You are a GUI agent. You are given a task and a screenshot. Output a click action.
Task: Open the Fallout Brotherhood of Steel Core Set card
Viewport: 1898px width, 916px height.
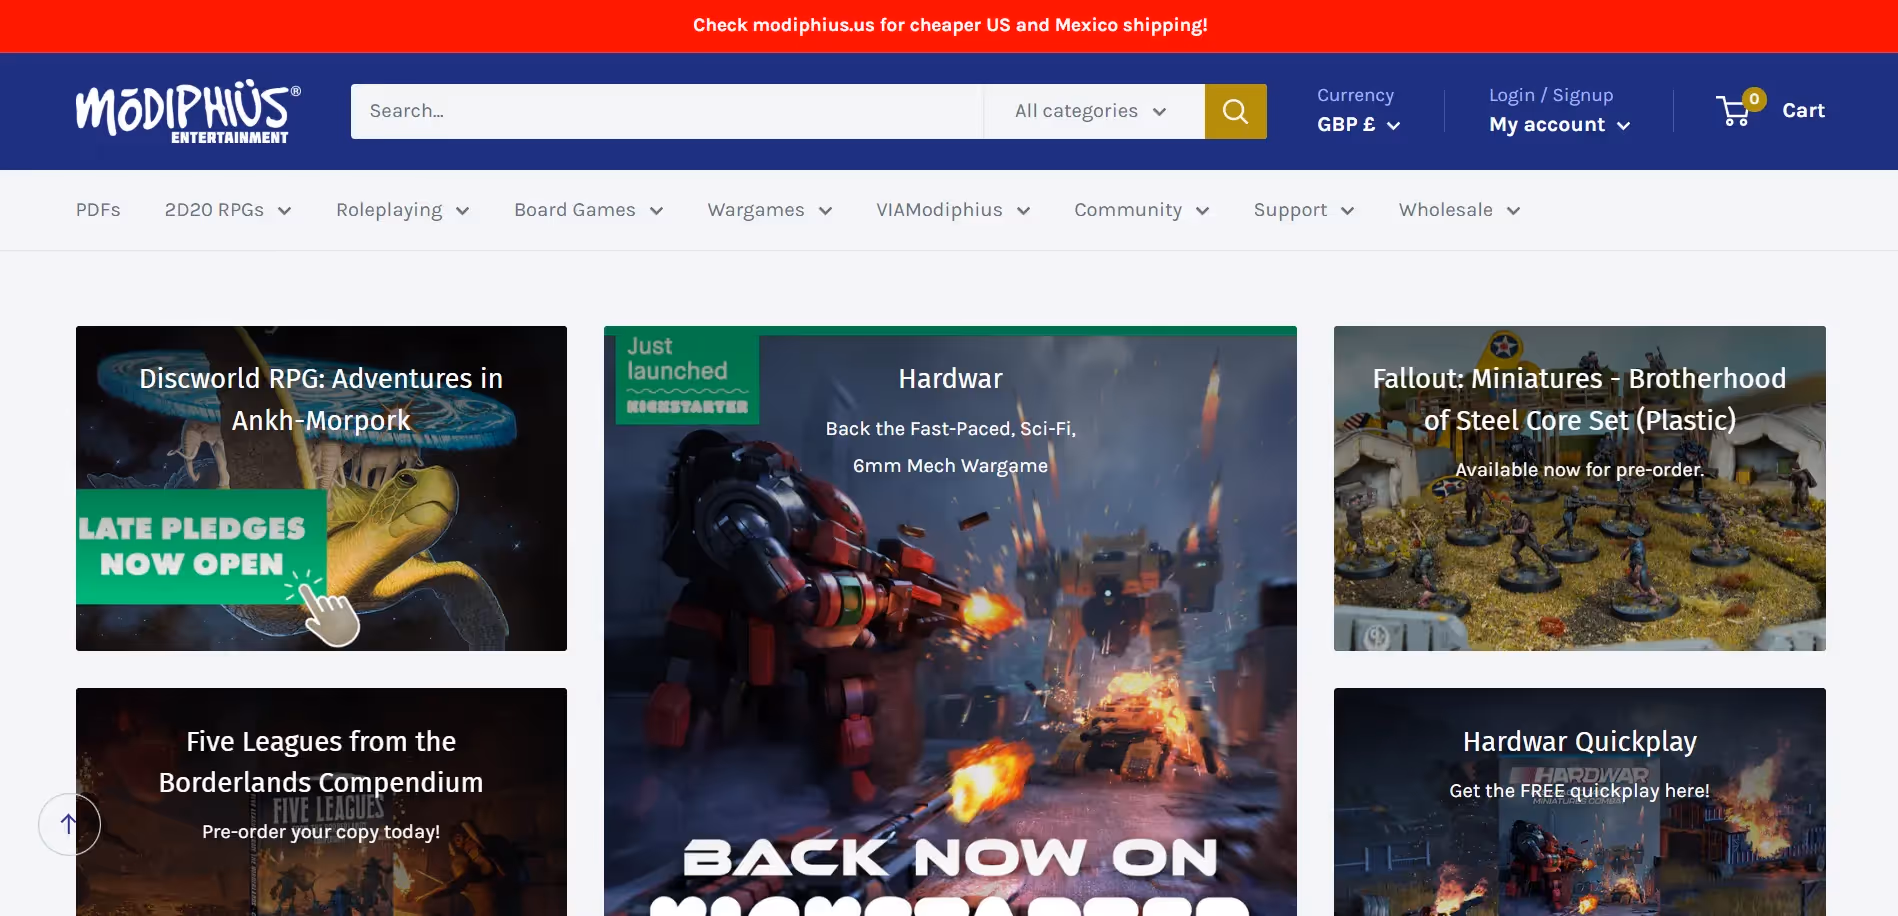click(1580, 488)
